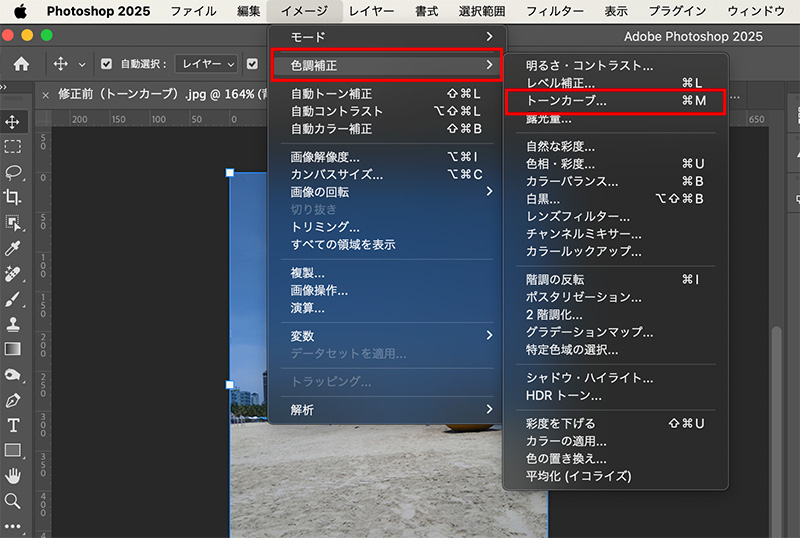The width and height of the screenshot is (800, 538).
Task: Open the Photoshop 2025 application menu
Action: point(98,11)
